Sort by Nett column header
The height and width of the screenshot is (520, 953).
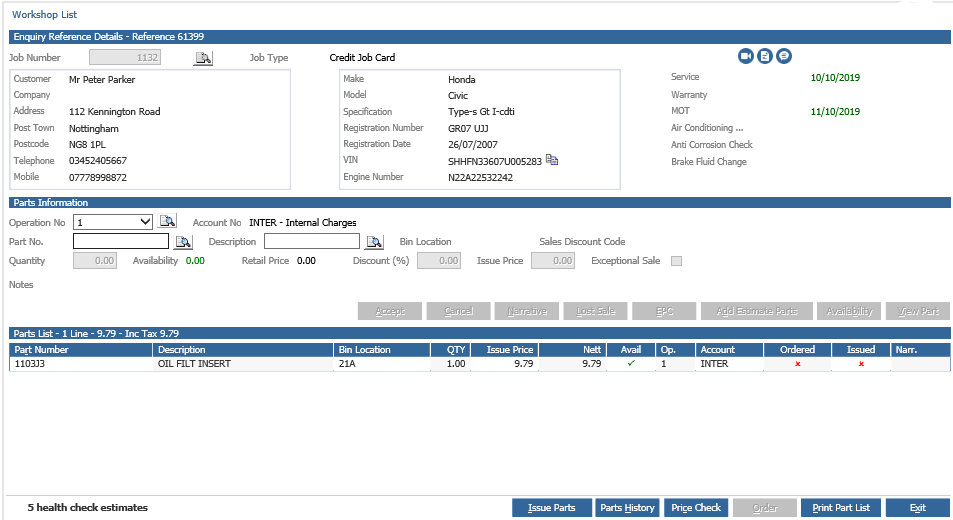(573, 350)
